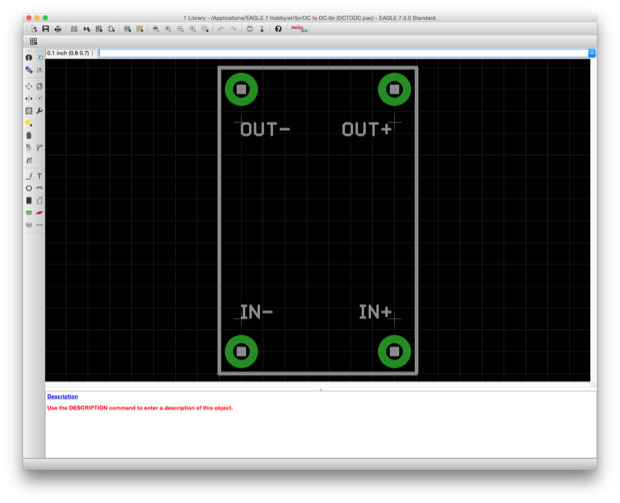Save the library with the floppy icon
The image size is (620, 503).
46,29
